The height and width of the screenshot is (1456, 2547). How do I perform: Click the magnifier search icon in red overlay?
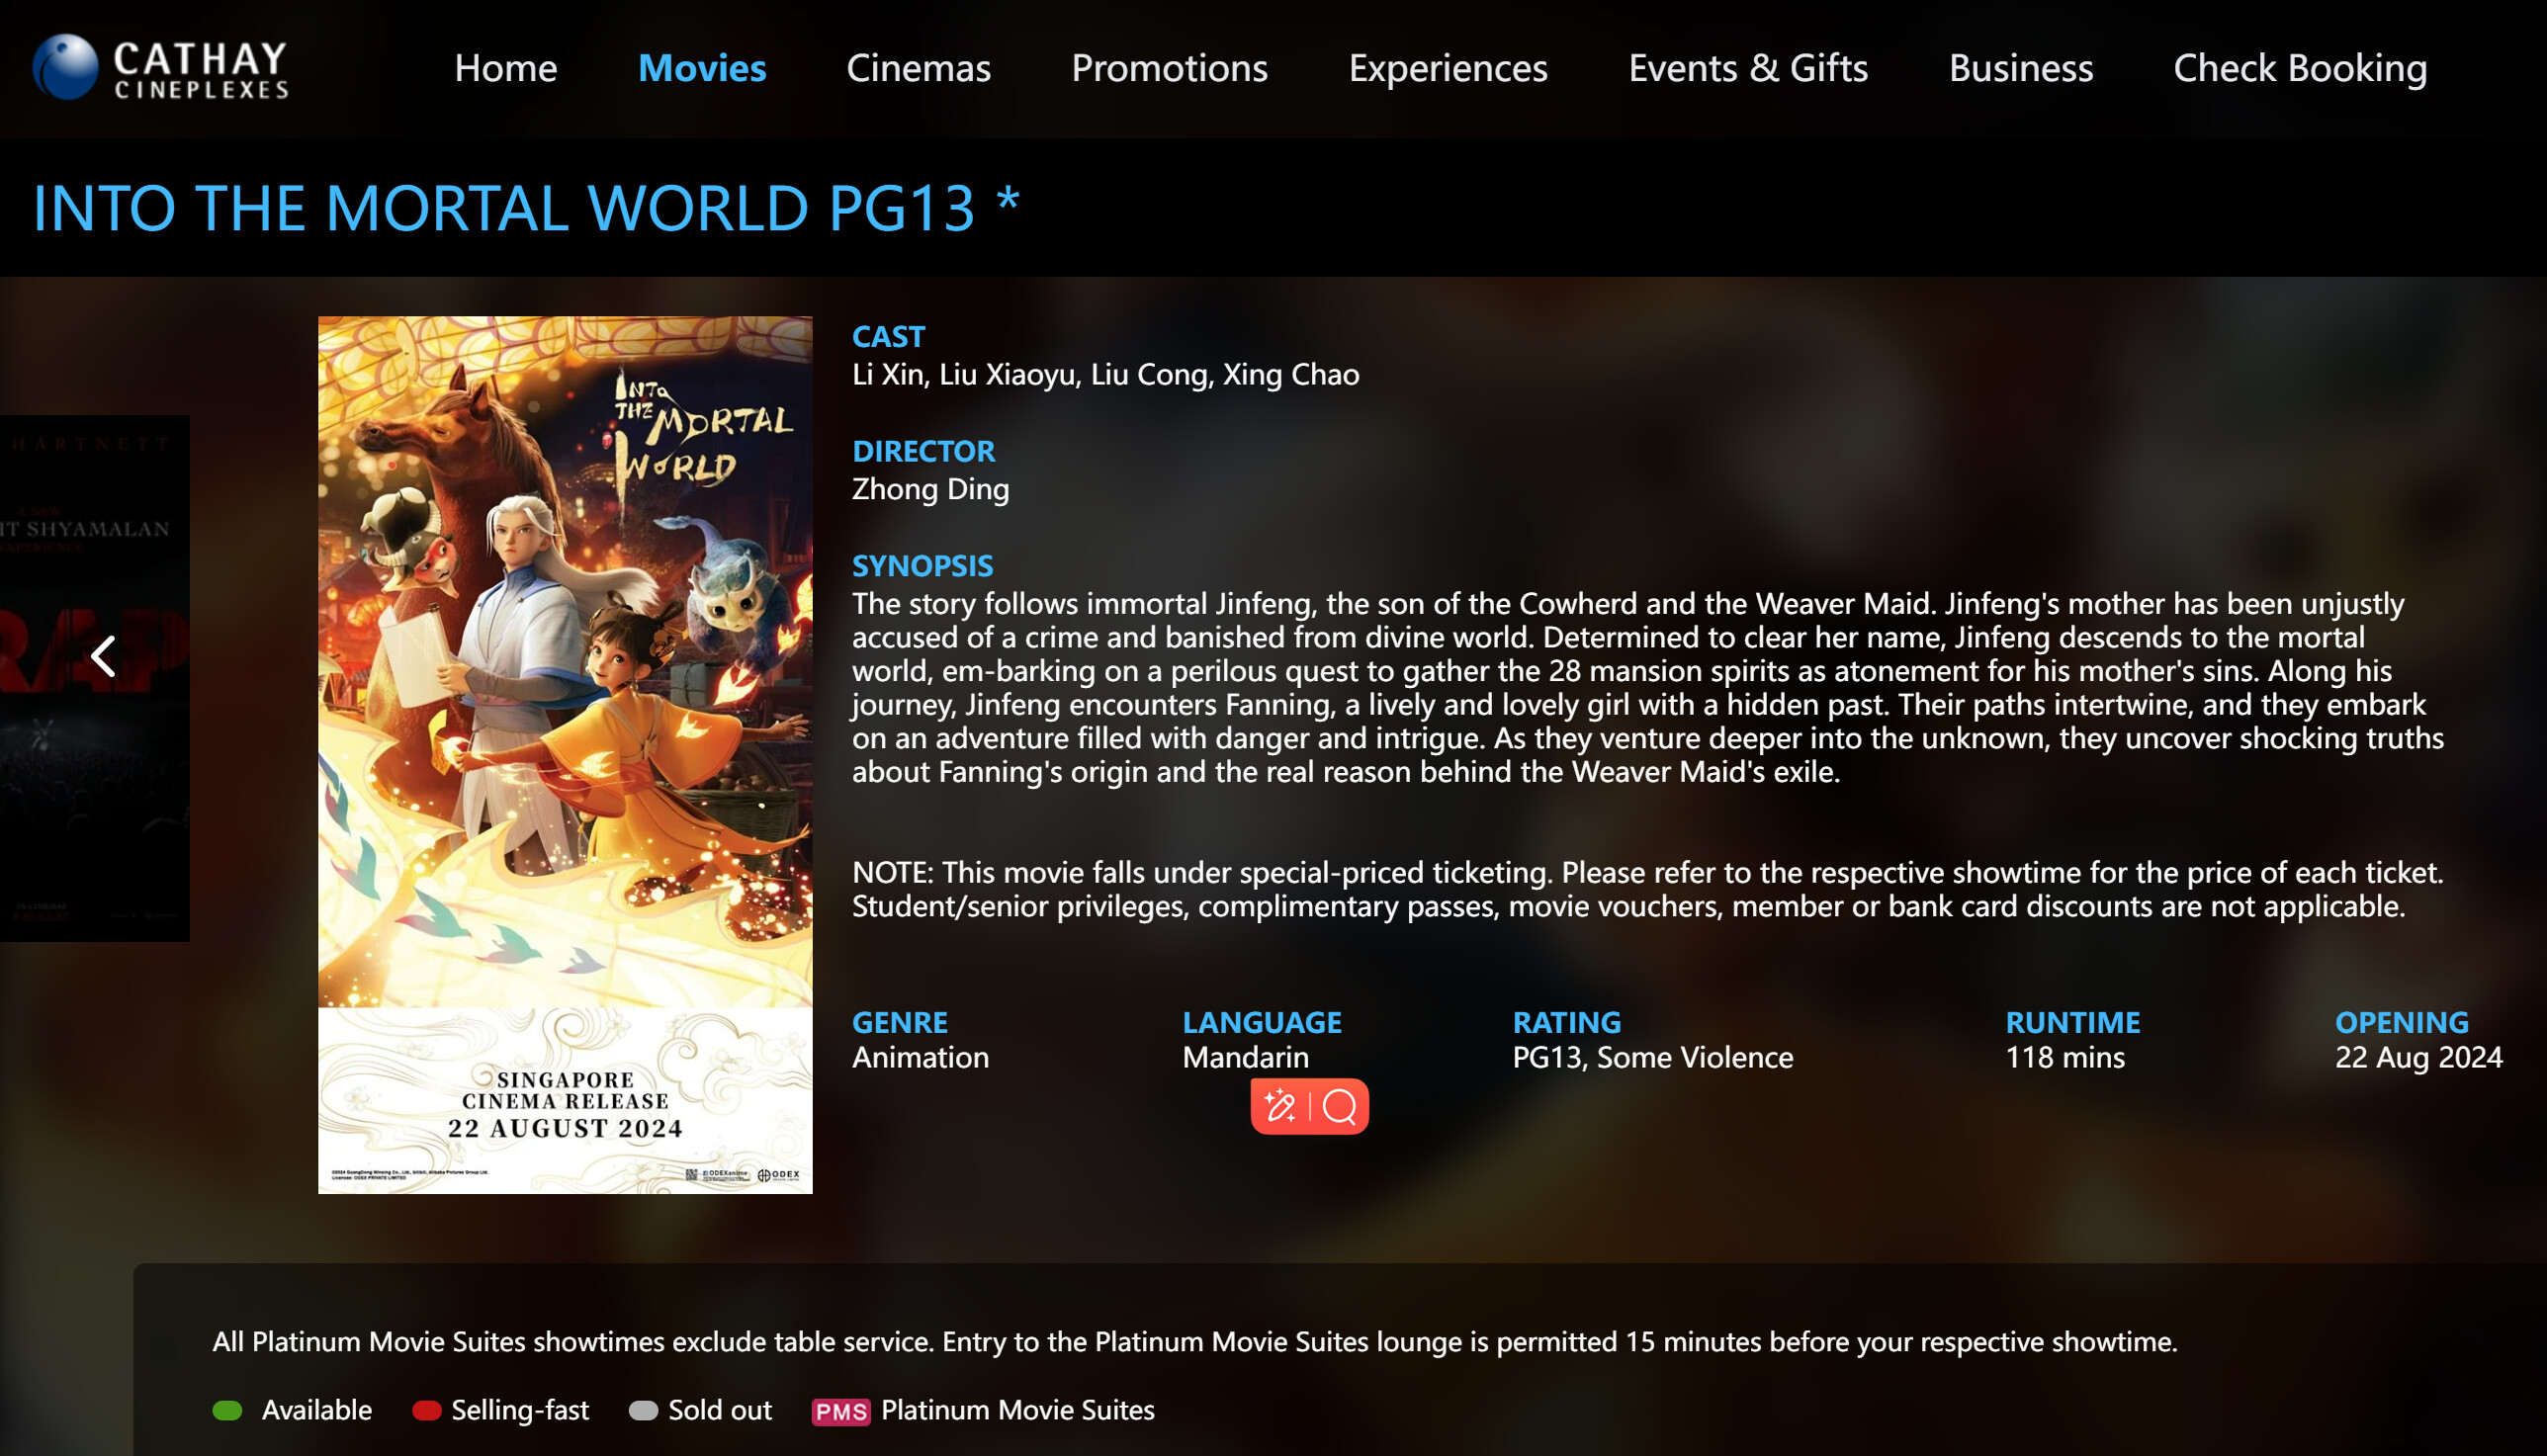click(x=1339, y=1106)
